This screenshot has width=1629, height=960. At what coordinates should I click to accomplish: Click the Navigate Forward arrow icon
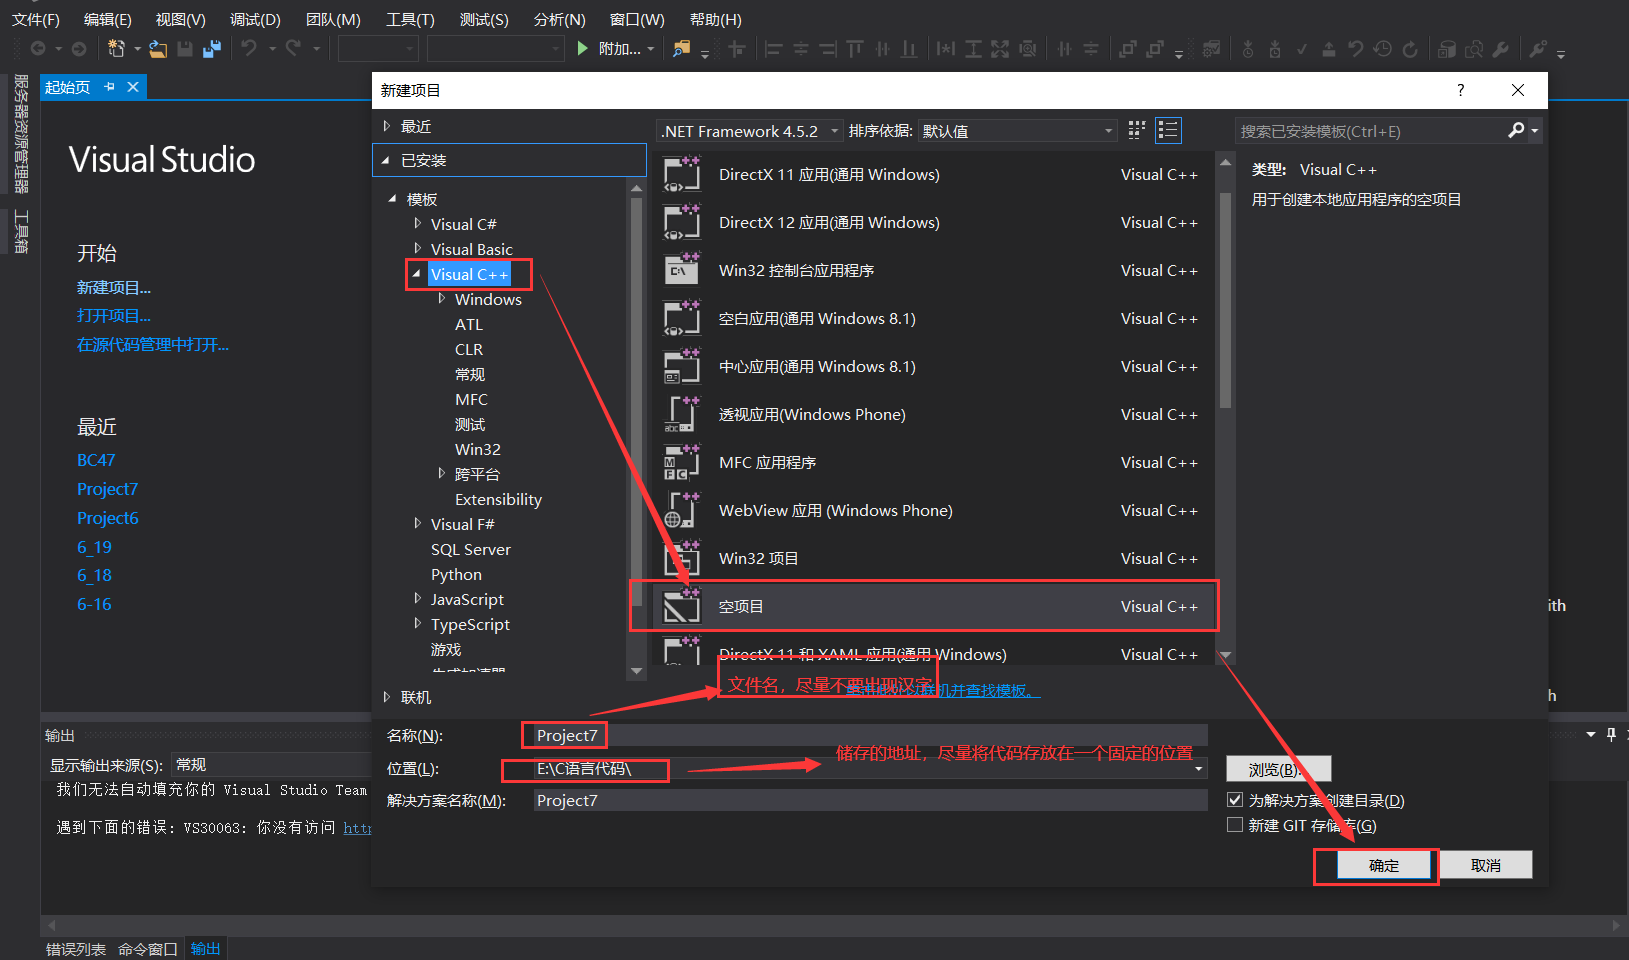pos(79,48)
